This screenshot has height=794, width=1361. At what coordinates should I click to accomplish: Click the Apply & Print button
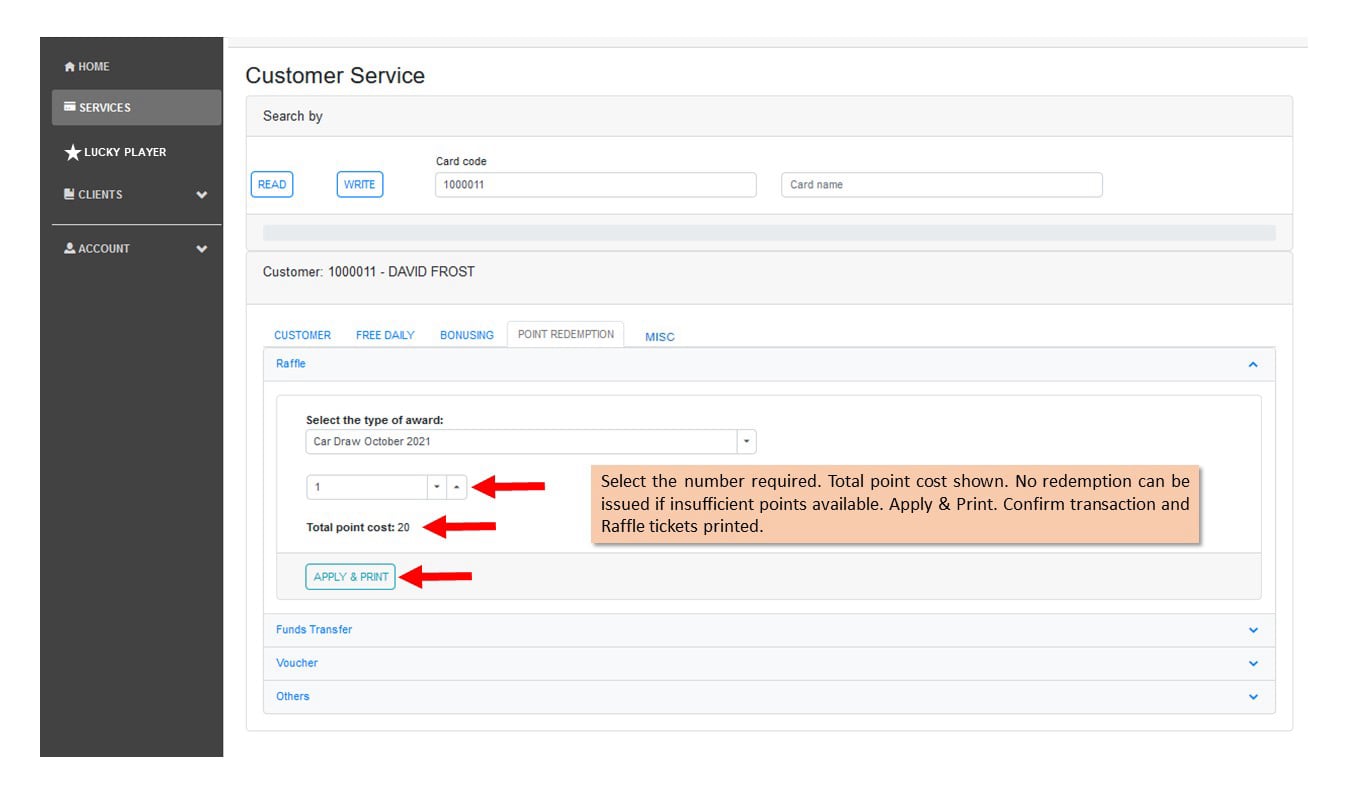(x=351, y=577)
